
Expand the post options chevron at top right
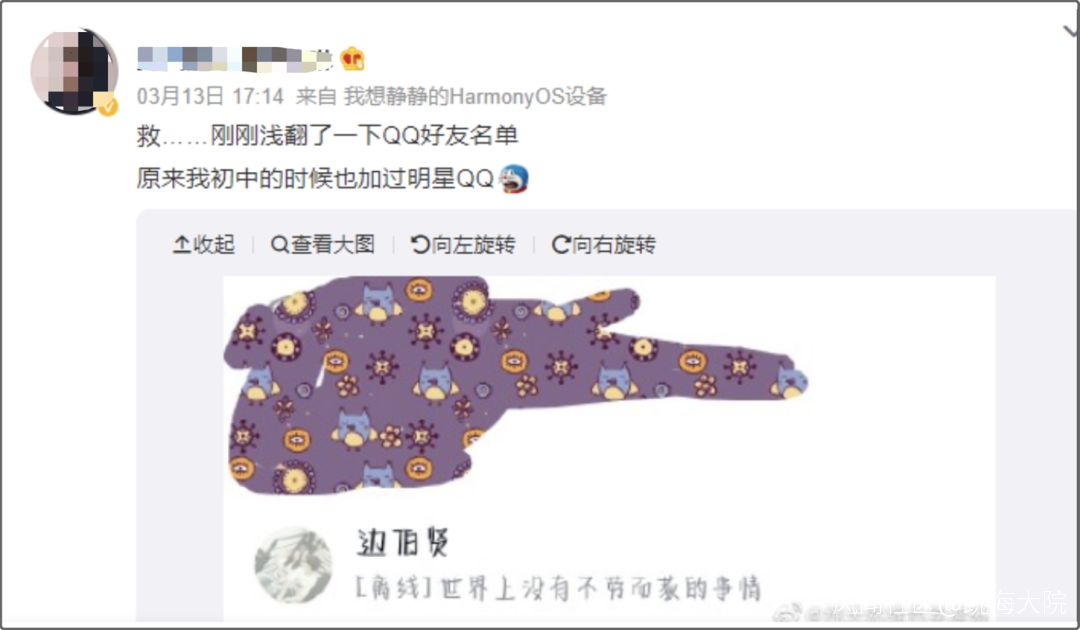click(1070, 30)
